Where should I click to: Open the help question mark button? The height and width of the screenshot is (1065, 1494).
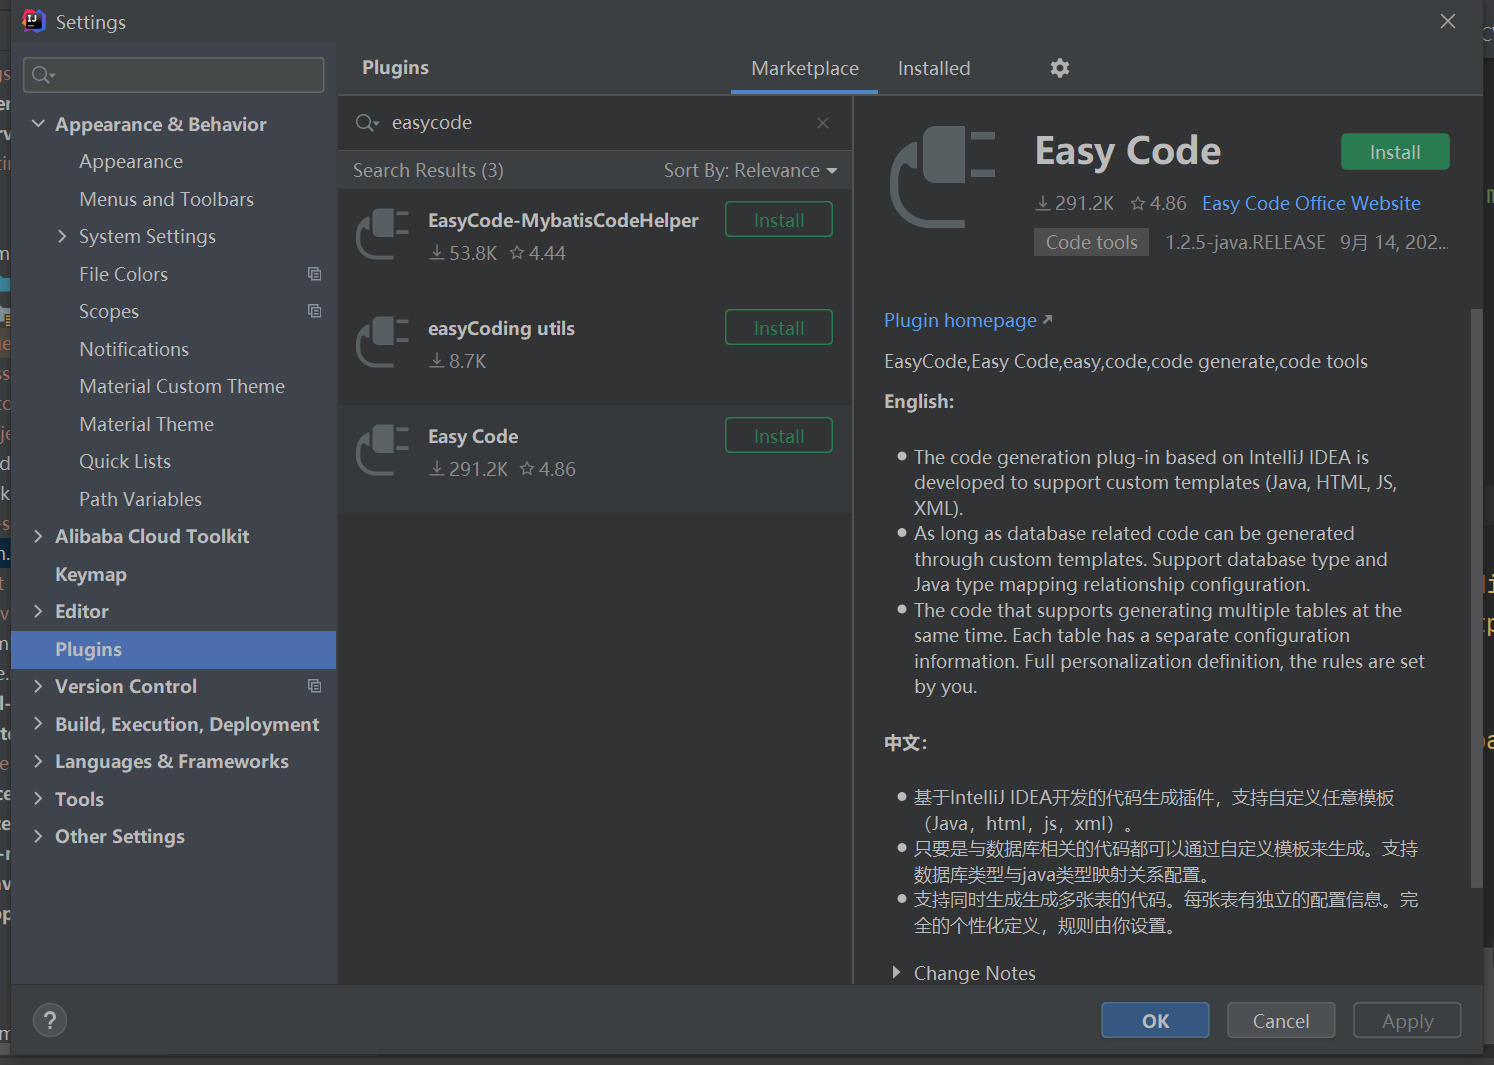[x=50, y=1020]
